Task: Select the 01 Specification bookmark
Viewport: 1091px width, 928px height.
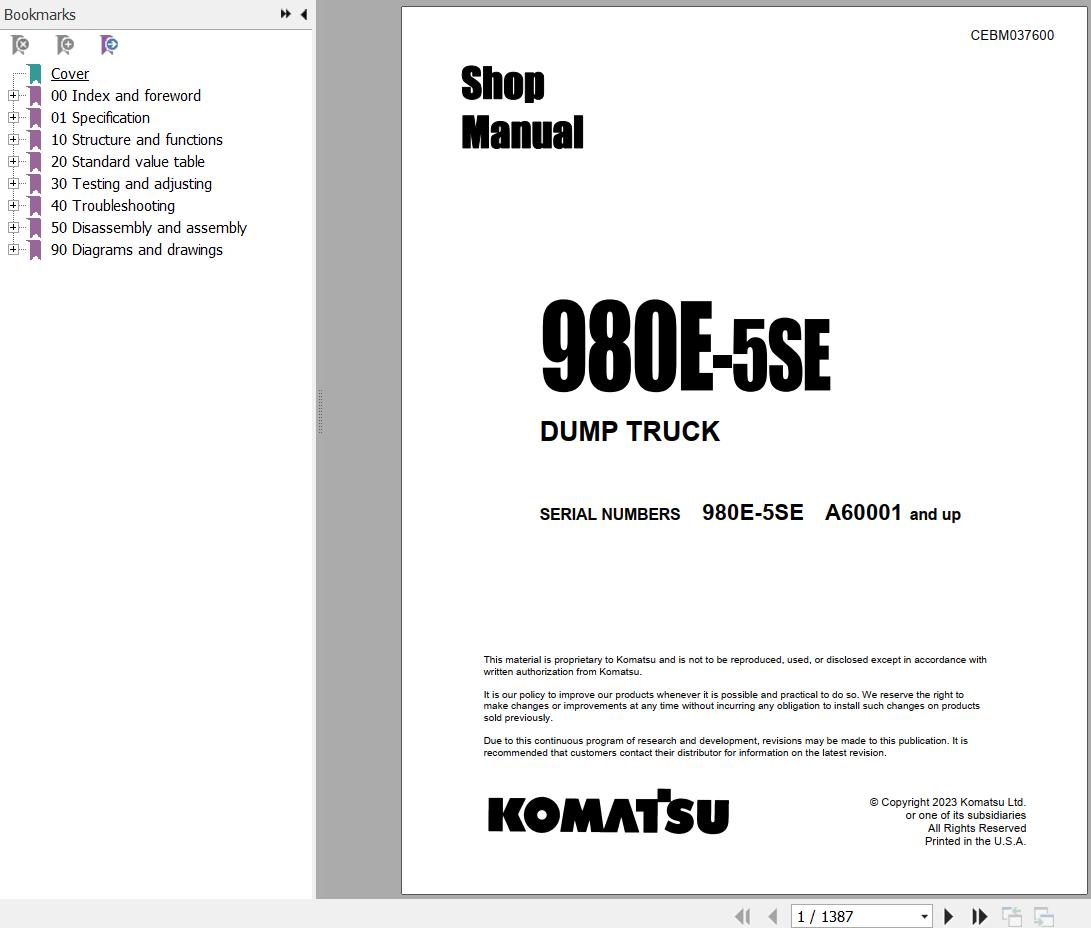Action: tap(100, 118)
